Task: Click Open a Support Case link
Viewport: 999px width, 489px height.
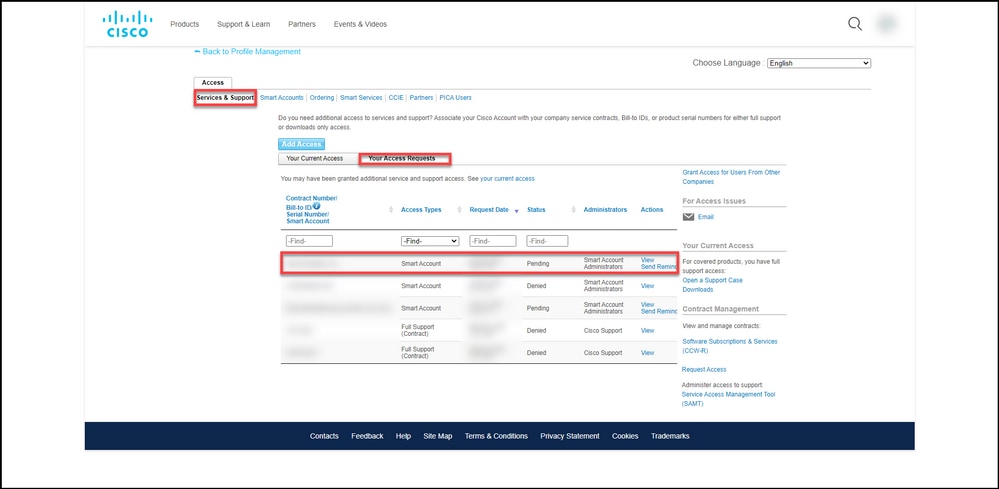Action: 712,280
